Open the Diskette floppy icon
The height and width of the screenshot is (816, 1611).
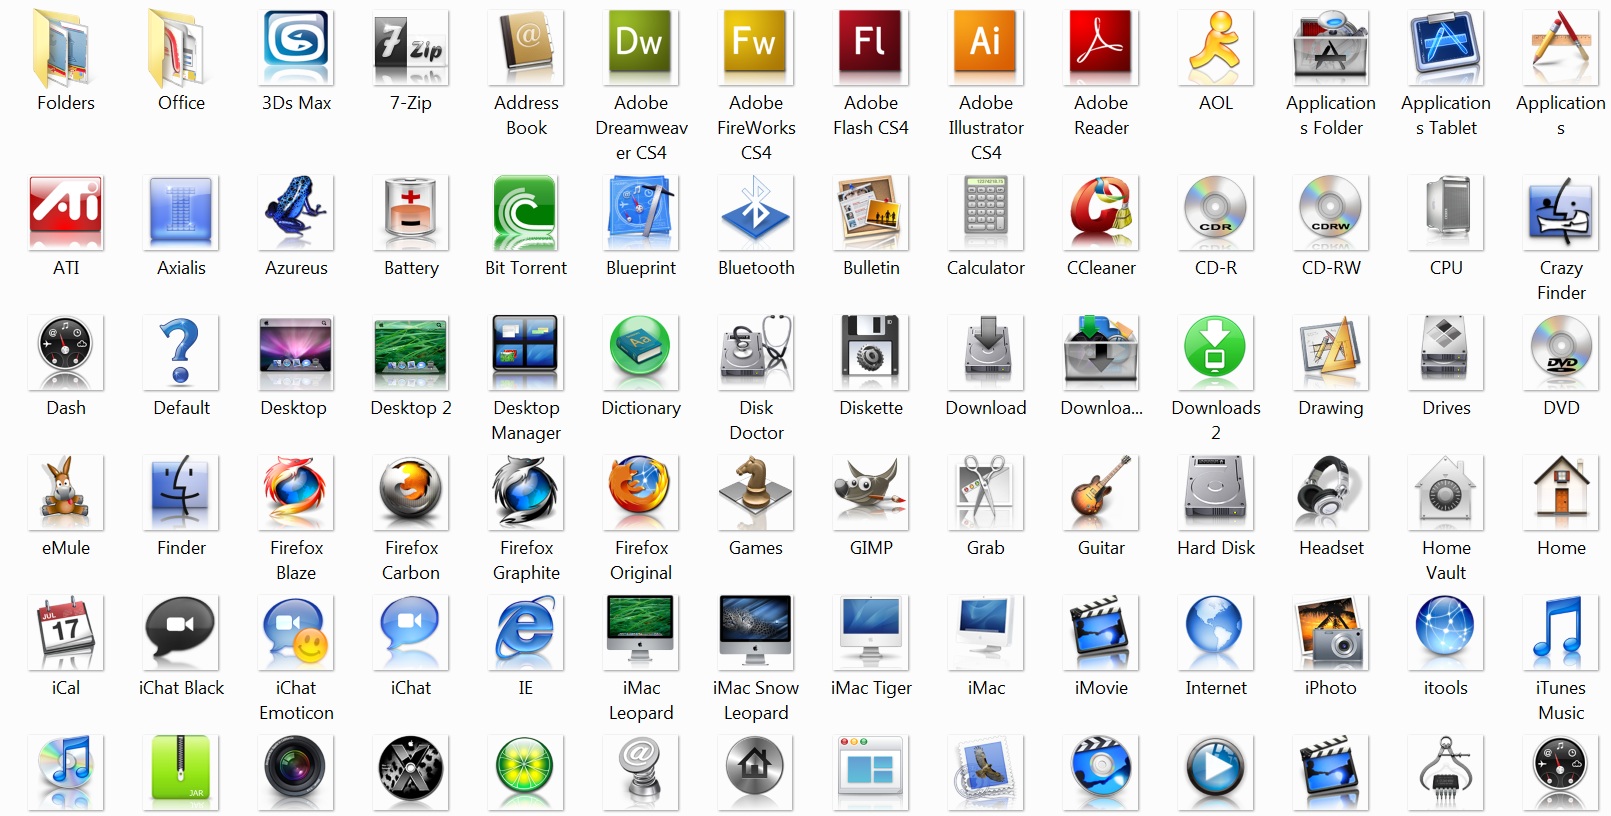(x=871, y=352)
